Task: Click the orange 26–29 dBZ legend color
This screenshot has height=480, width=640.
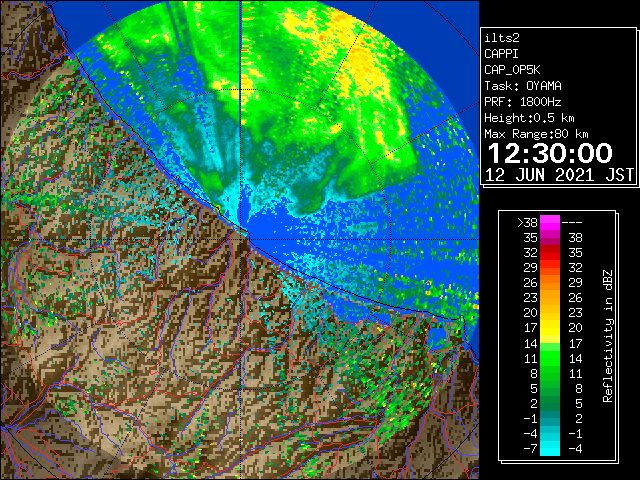Action: [x=550, y=283]
